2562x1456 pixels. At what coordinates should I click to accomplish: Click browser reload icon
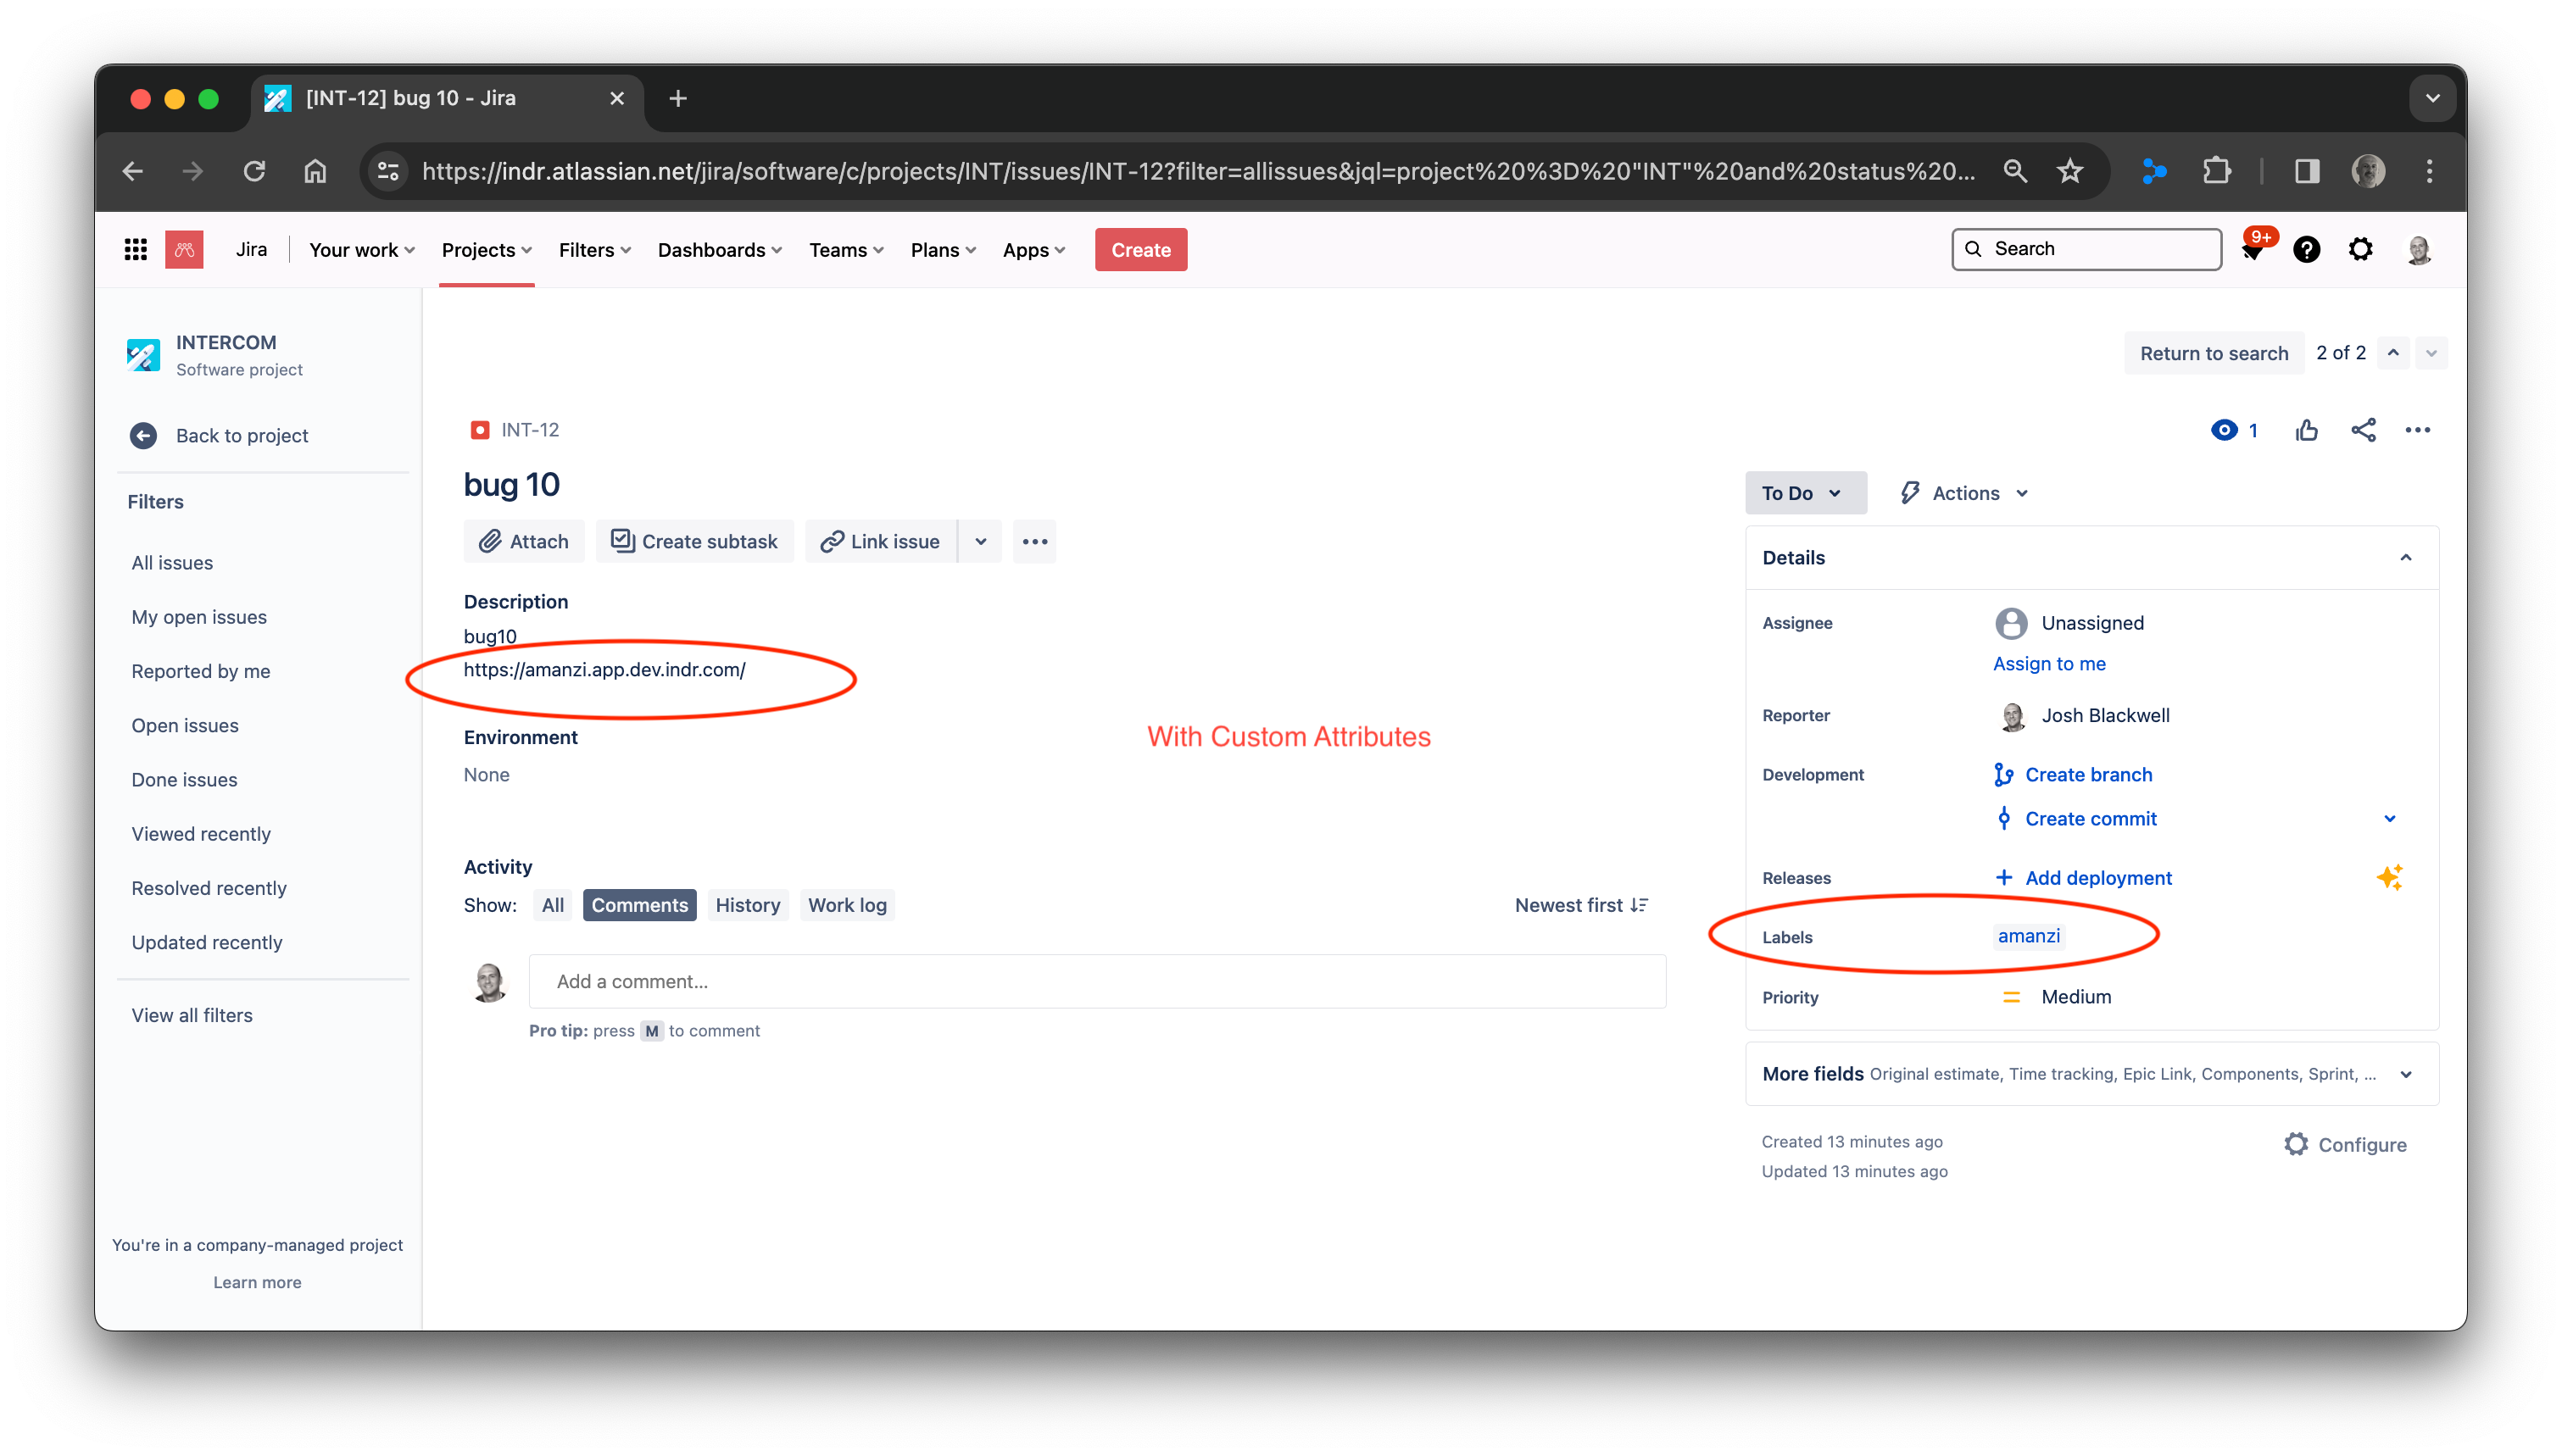point(254,171)
